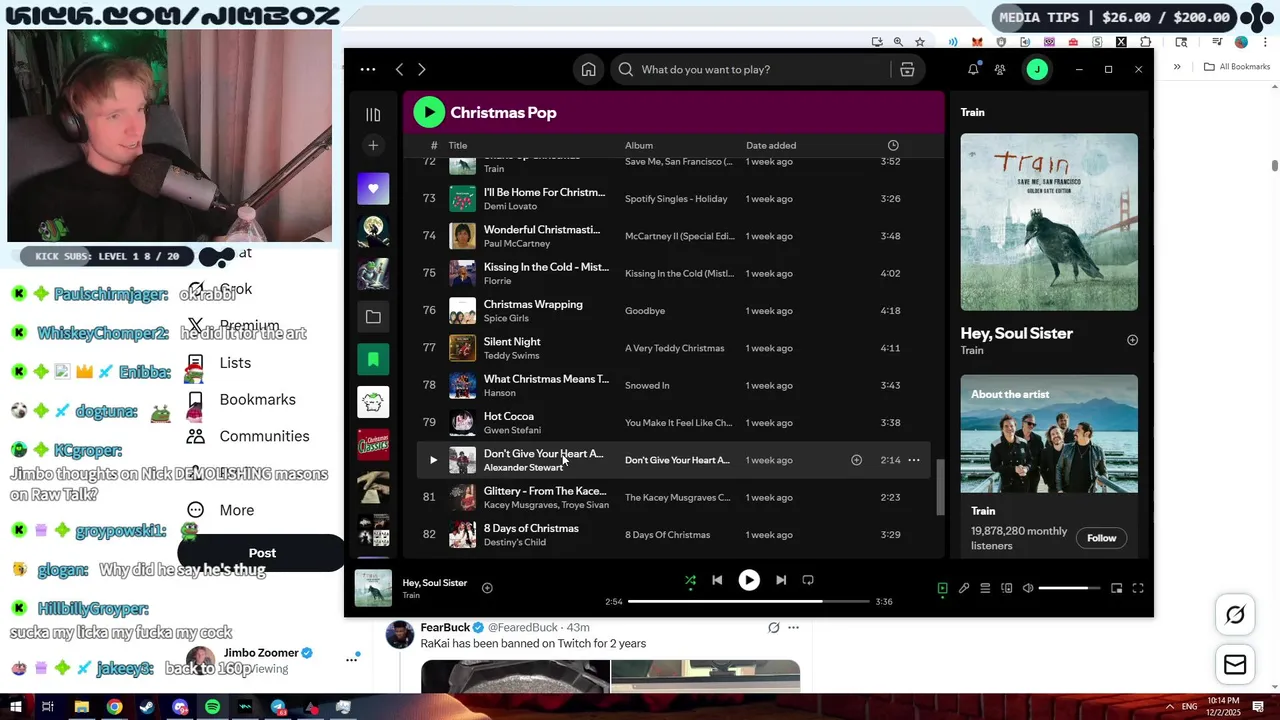Screen dimensions: 1280x720
Task: Click the Title column header
Action: click(x=458, y=145)
